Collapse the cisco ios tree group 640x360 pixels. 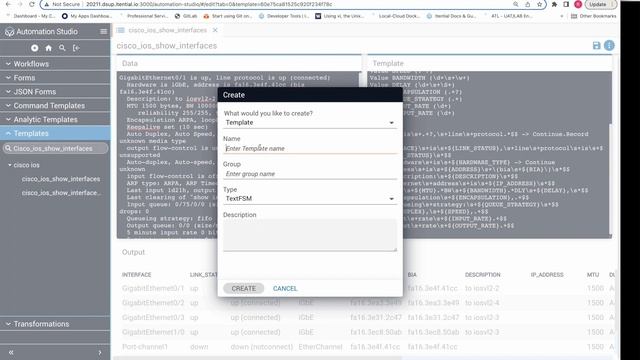pyautogui.click(x=10, y=165)
